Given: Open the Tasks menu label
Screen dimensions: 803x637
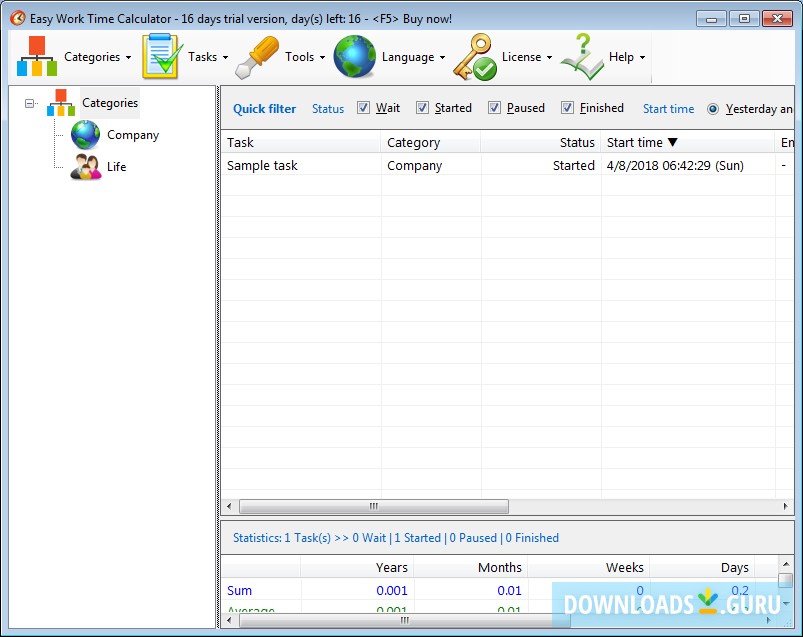Looking at the screenshot, I should [202, 57].
